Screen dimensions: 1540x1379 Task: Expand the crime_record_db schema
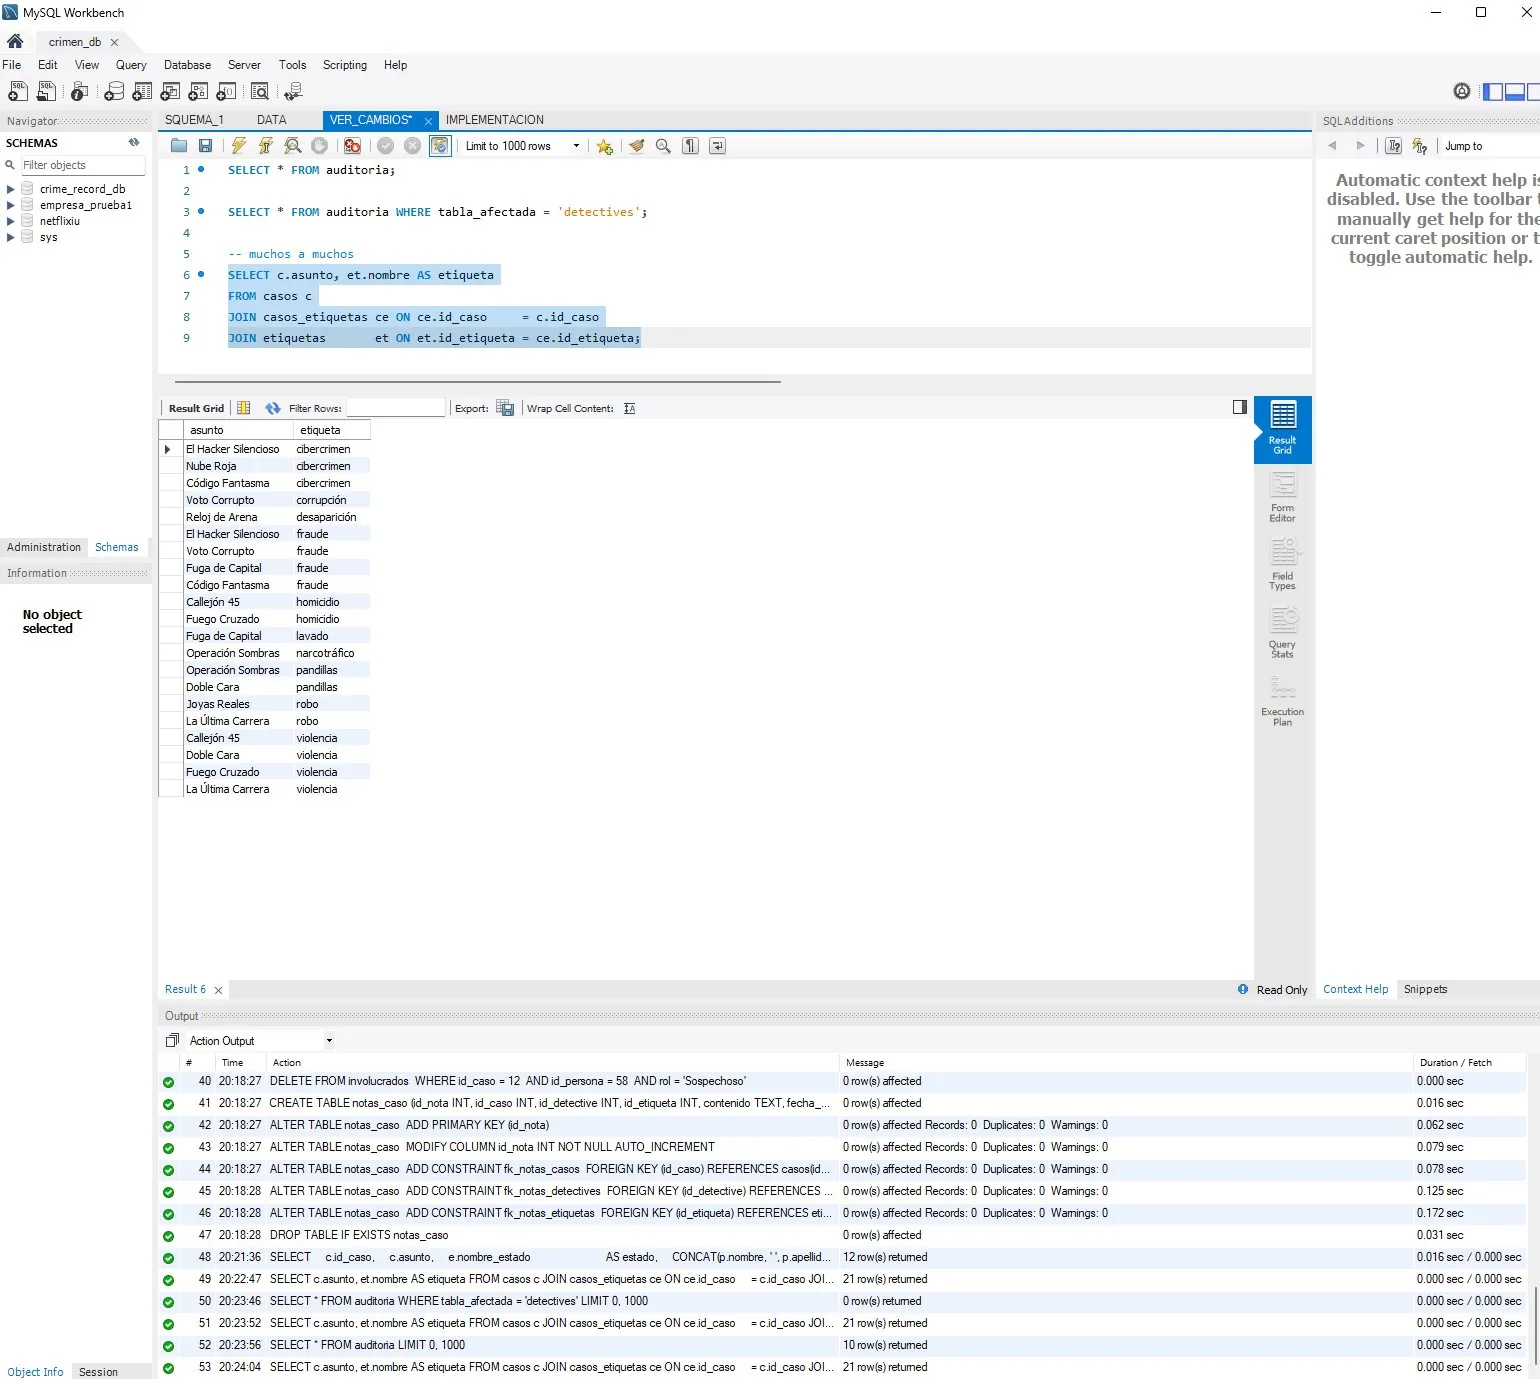click(11, 189)
